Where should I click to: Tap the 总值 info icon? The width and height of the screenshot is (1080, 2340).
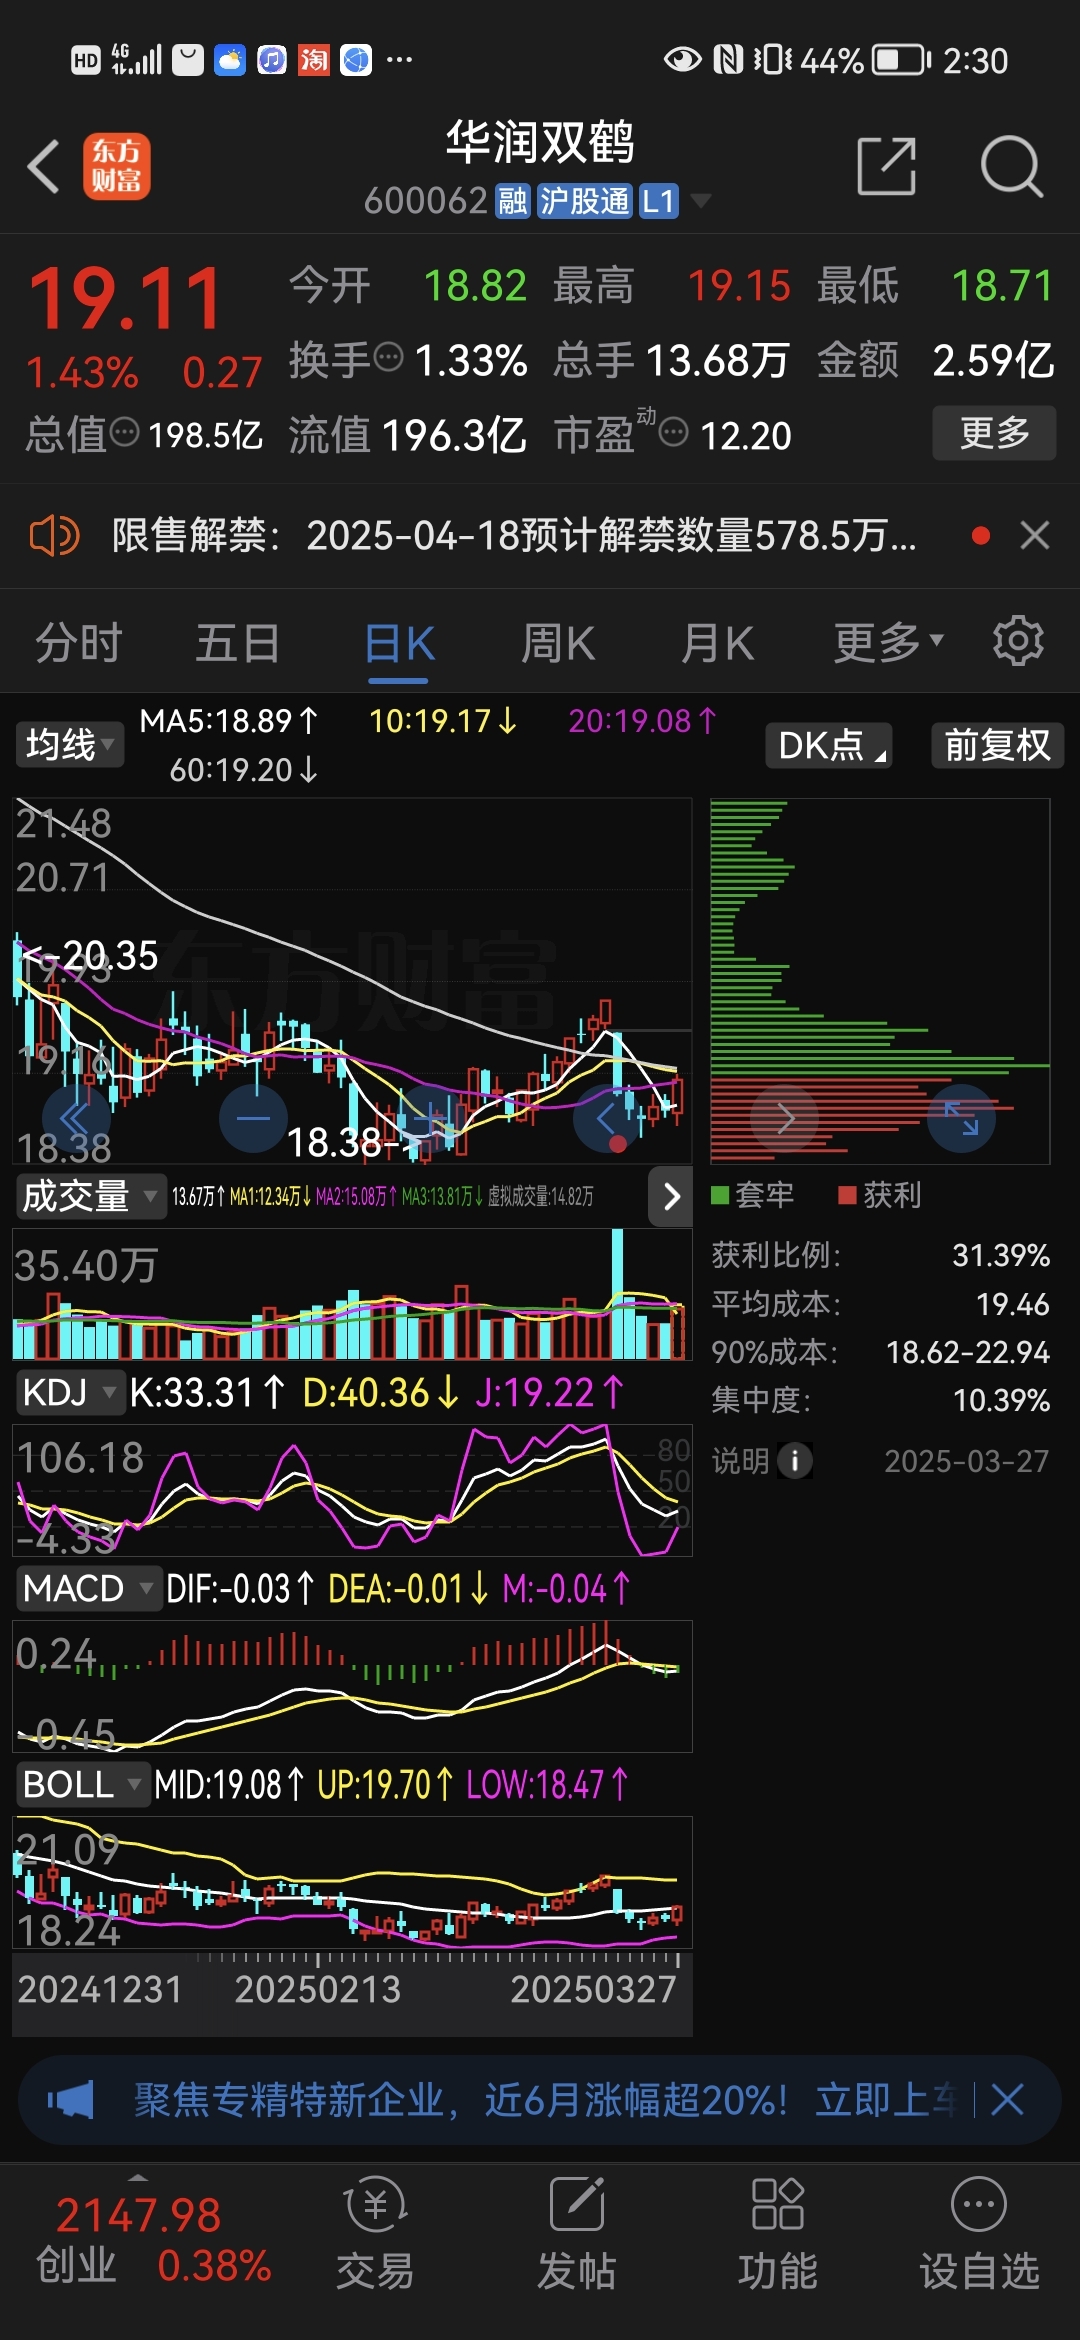coord(124,433)
